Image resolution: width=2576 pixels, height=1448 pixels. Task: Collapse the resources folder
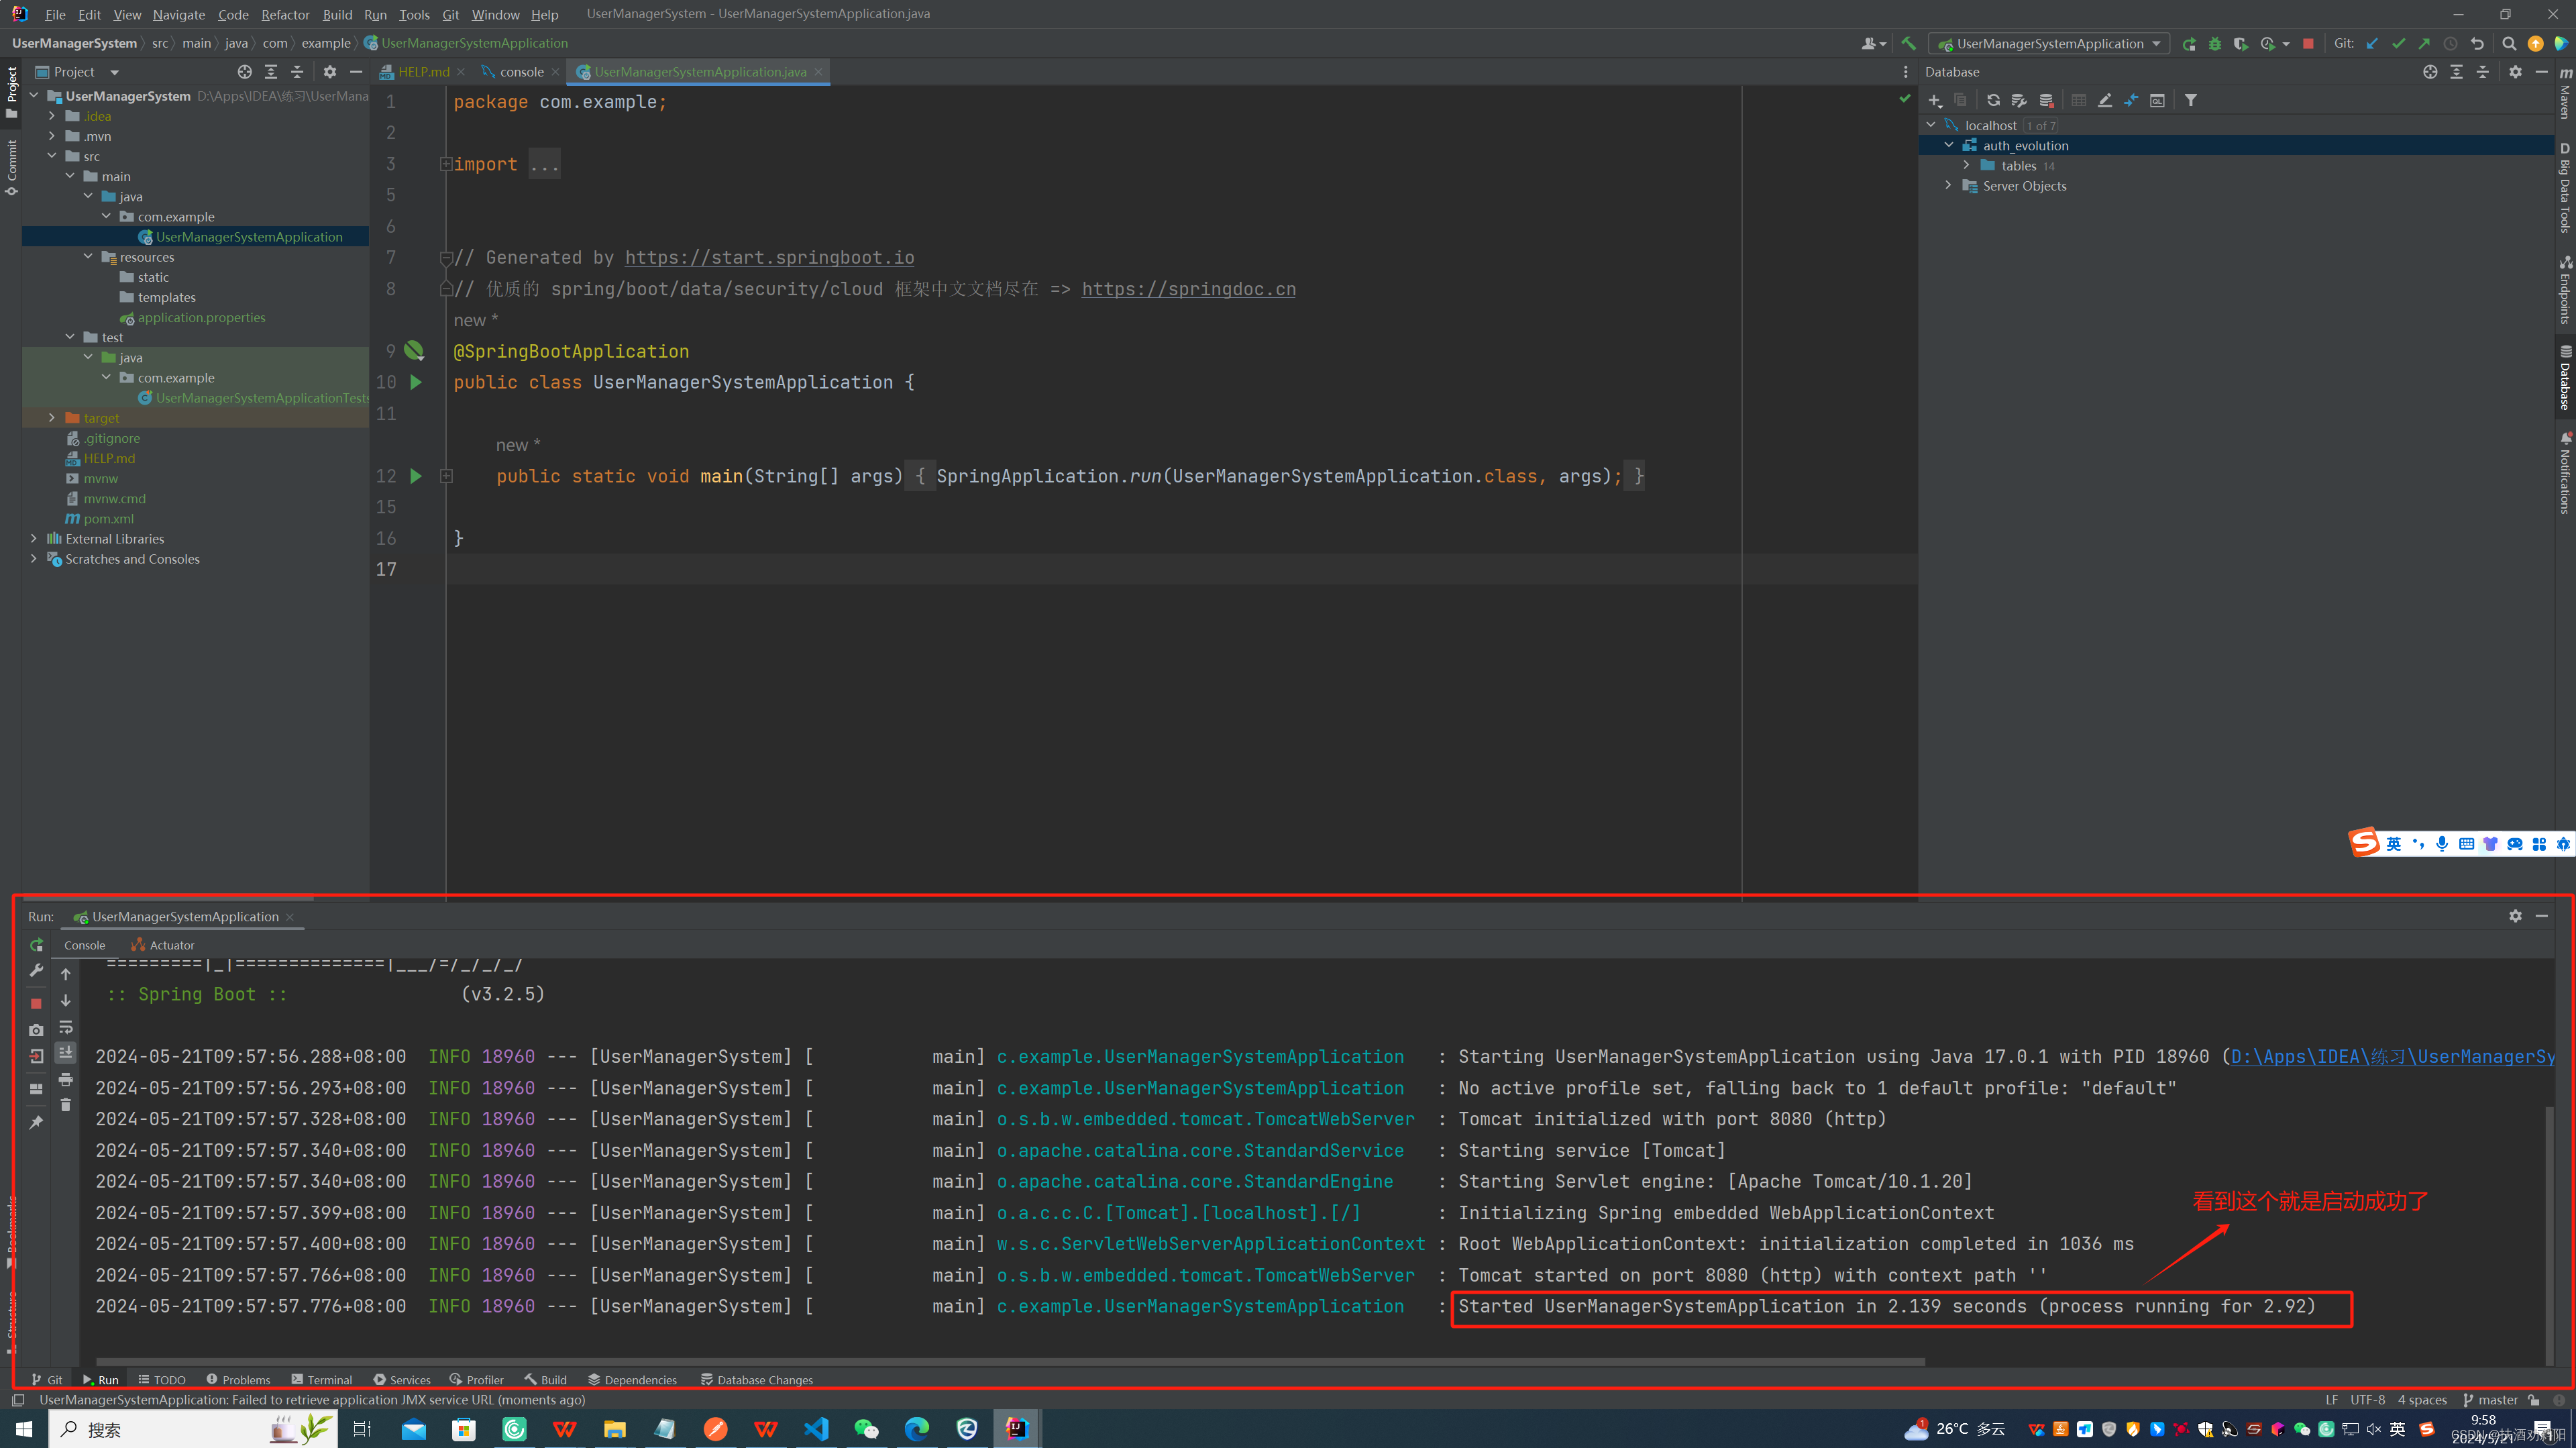(x=88, y=257)
